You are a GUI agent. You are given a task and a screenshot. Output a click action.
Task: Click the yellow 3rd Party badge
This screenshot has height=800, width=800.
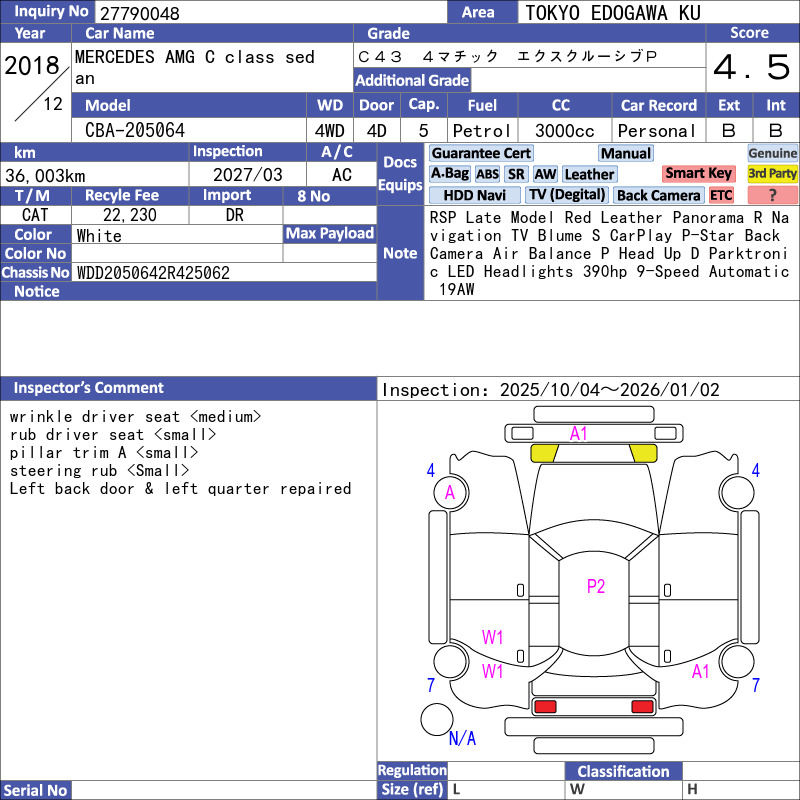(x=772, y=174)
